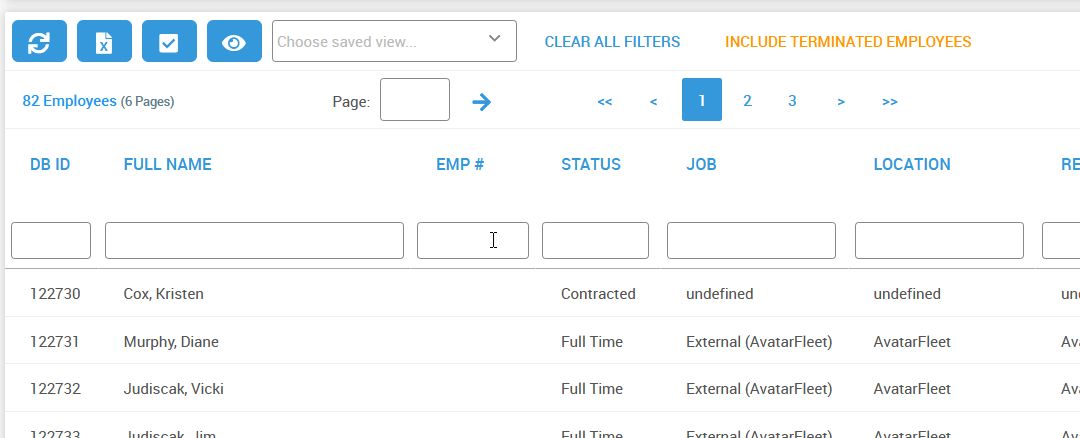Click Full Time status for Judiscak, Vicki
Image resolution: width=1080 pixels, height=438 pixels.
(x=592, y=389)
